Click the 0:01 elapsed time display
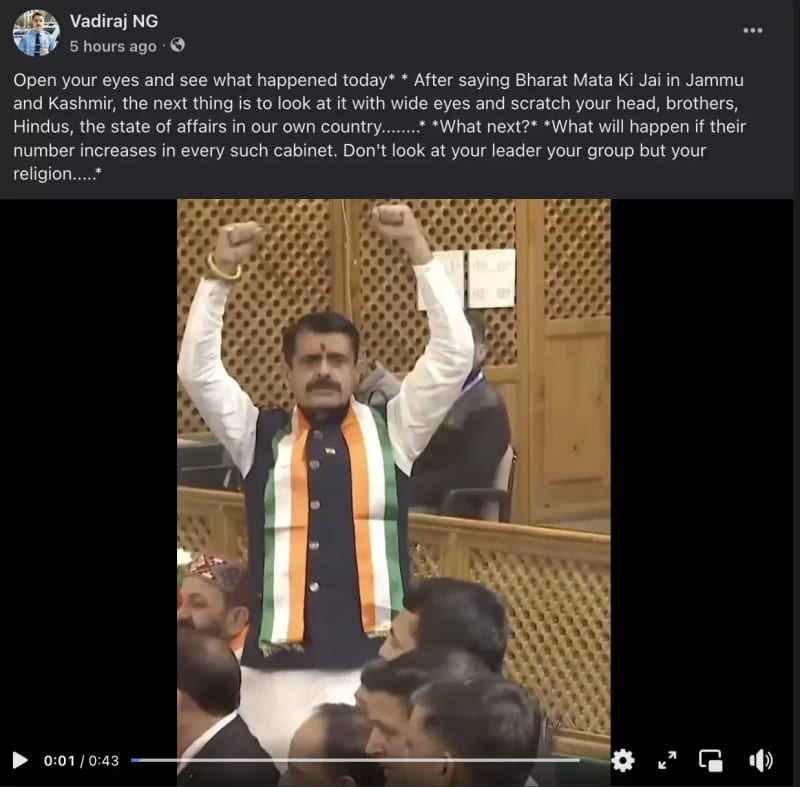 click(x=59, y=760)
